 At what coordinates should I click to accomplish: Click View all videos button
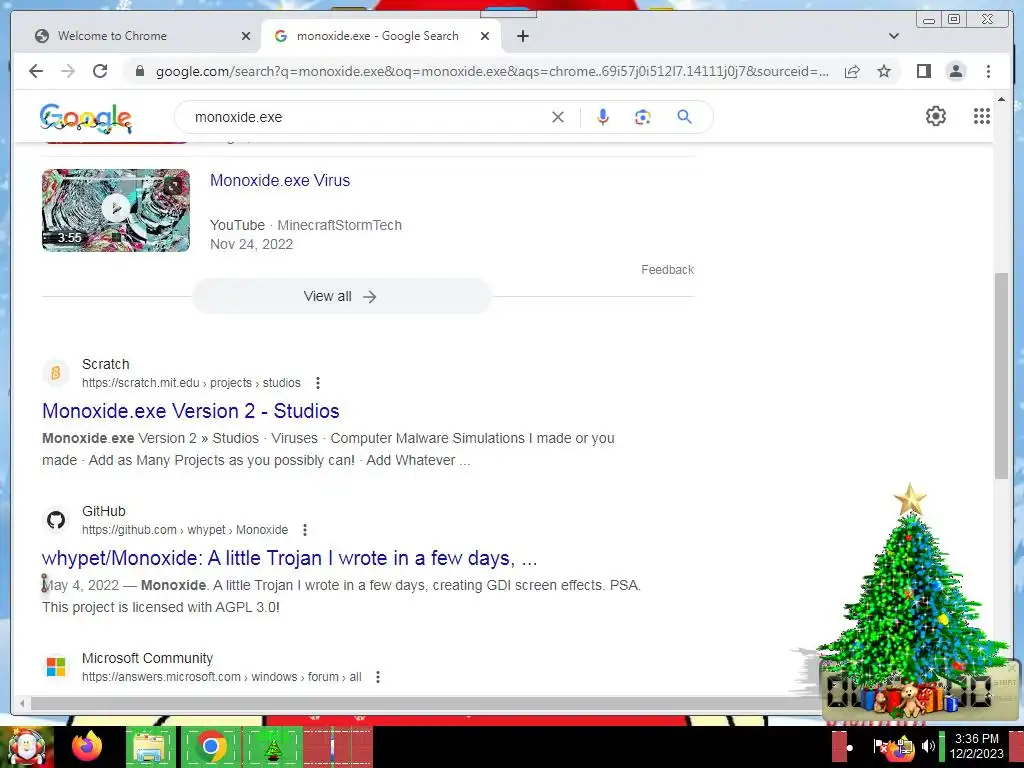341,296
